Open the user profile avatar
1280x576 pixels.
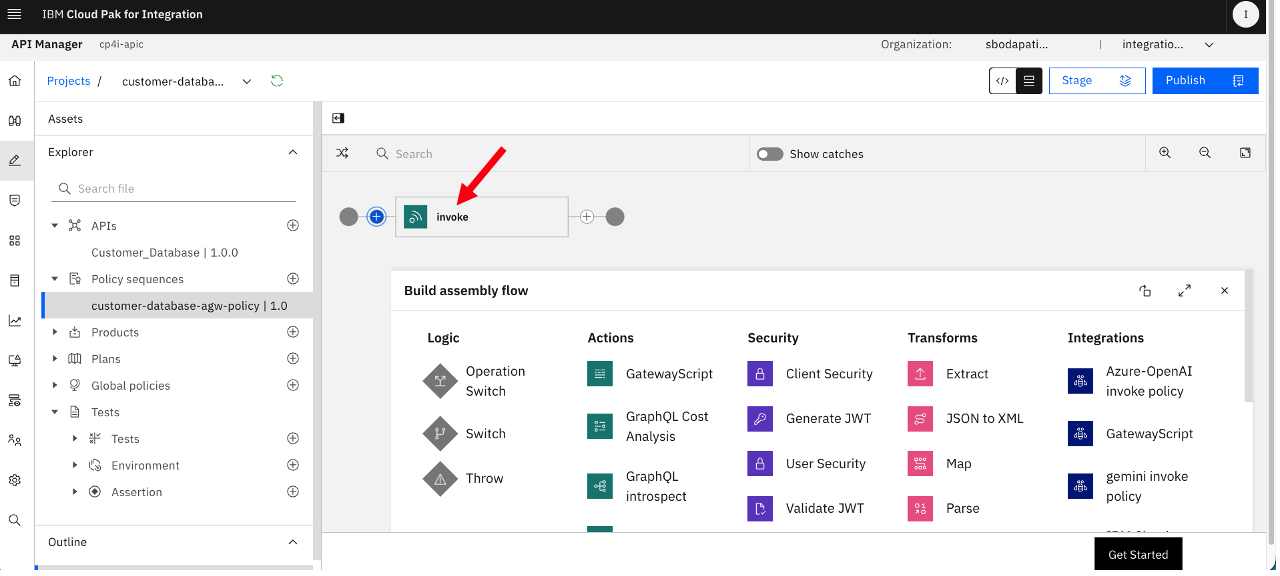click(1246, 14)
